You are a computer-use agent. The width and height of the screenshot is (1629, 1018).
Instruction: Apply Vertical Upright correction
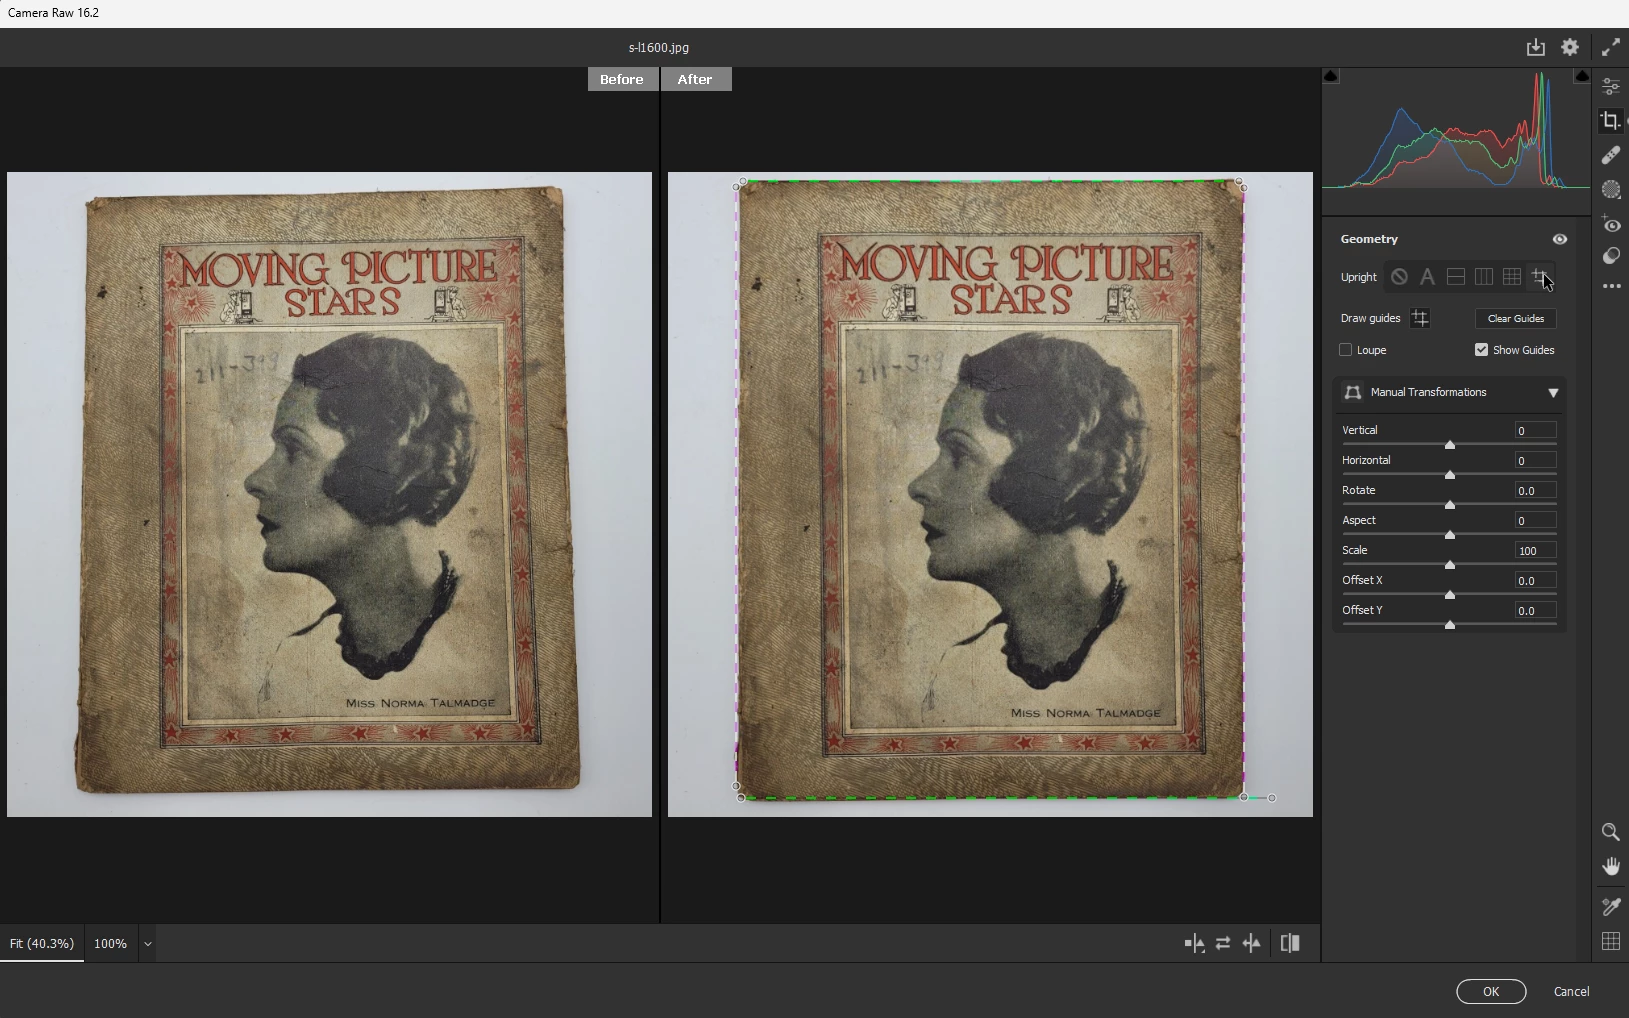pyautogui.click(x=1484, y=277)
